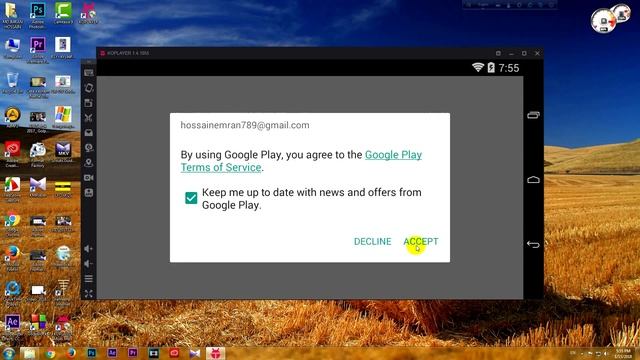The image size is (640, 360).
Task: Open Mozilla Firefox desktop shortcut
Action: (12, 258)
